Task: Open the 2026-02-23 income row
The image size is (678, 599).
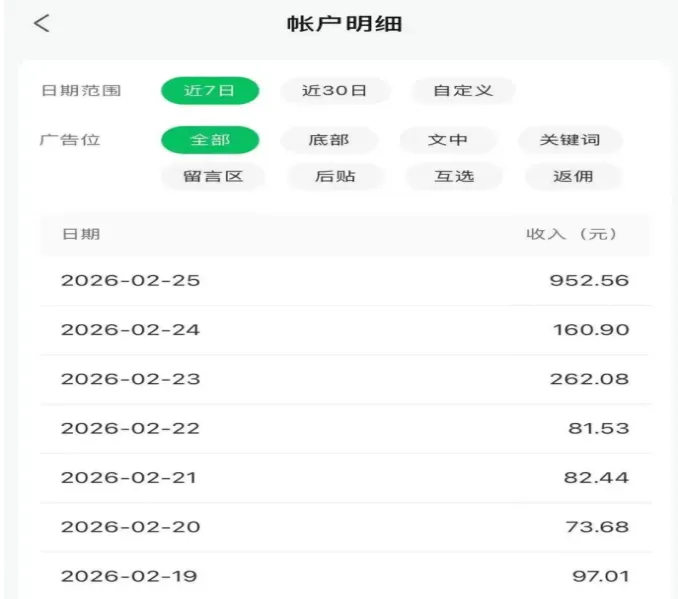Action: tap(344, 379)
